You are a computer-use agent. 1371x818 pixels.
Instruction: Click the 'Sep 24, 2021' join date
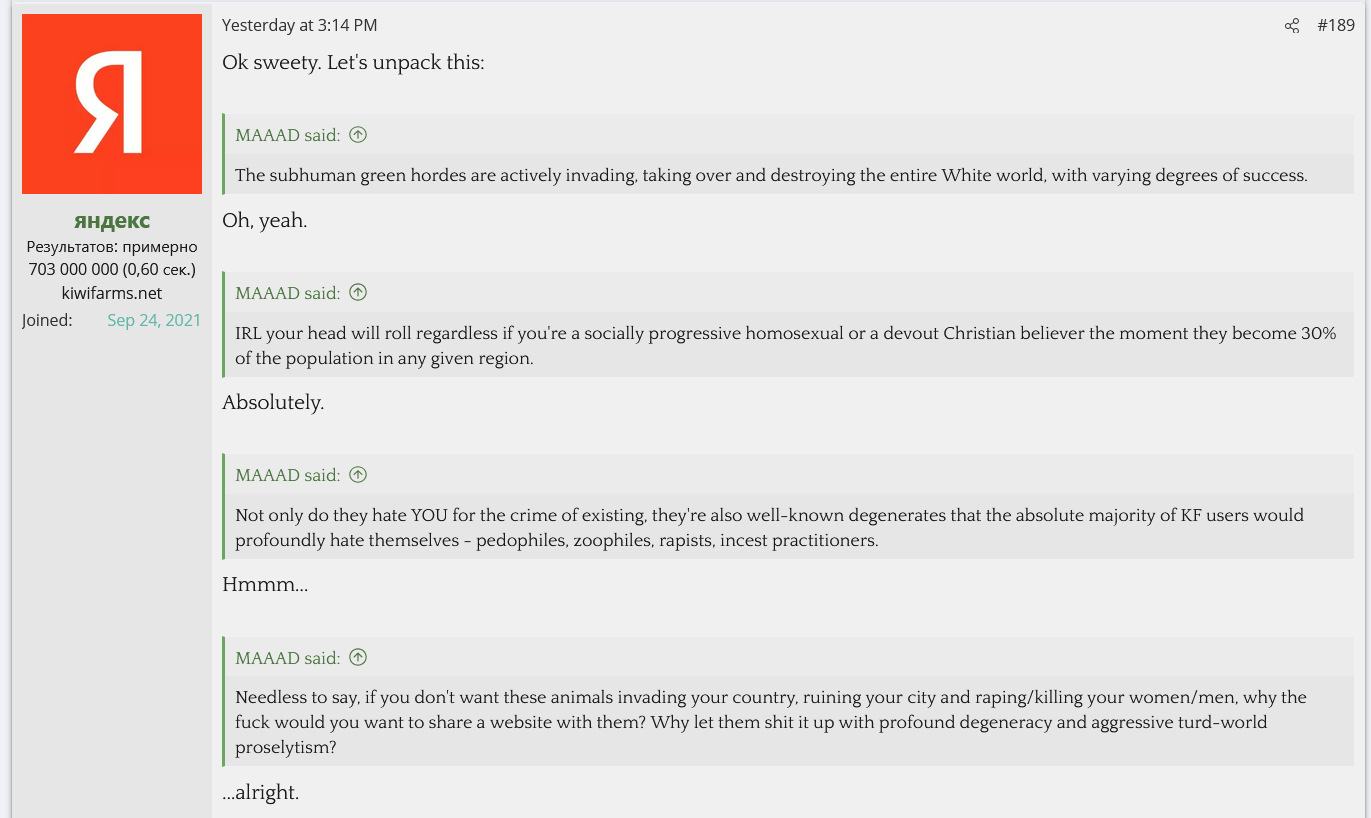154,320
